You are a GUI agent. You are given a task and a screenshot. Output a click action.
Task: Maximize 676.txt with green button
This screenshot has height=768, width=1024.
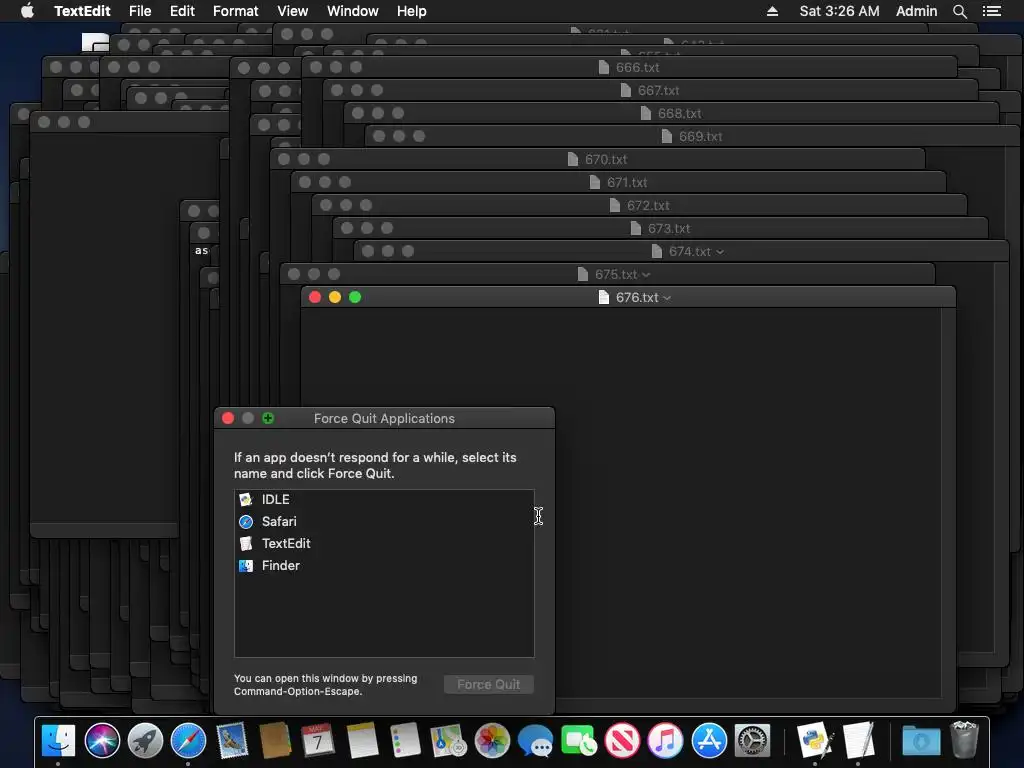[355, 297]
